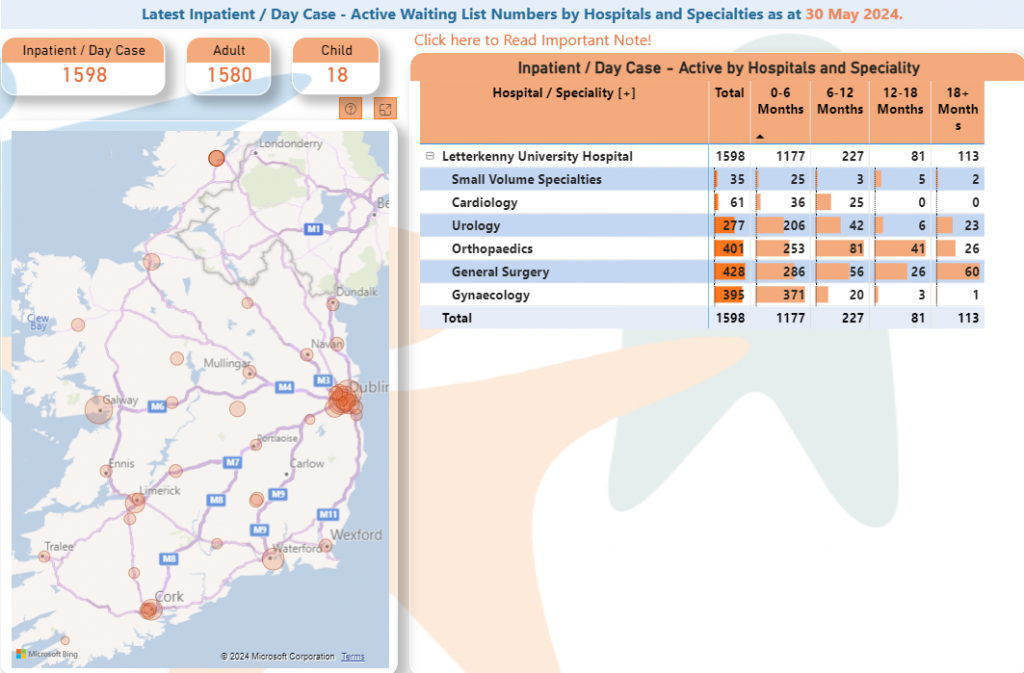Collapse the Letterkenny University Hospital row
This screenshot has height=673, width=1024.
430,156
